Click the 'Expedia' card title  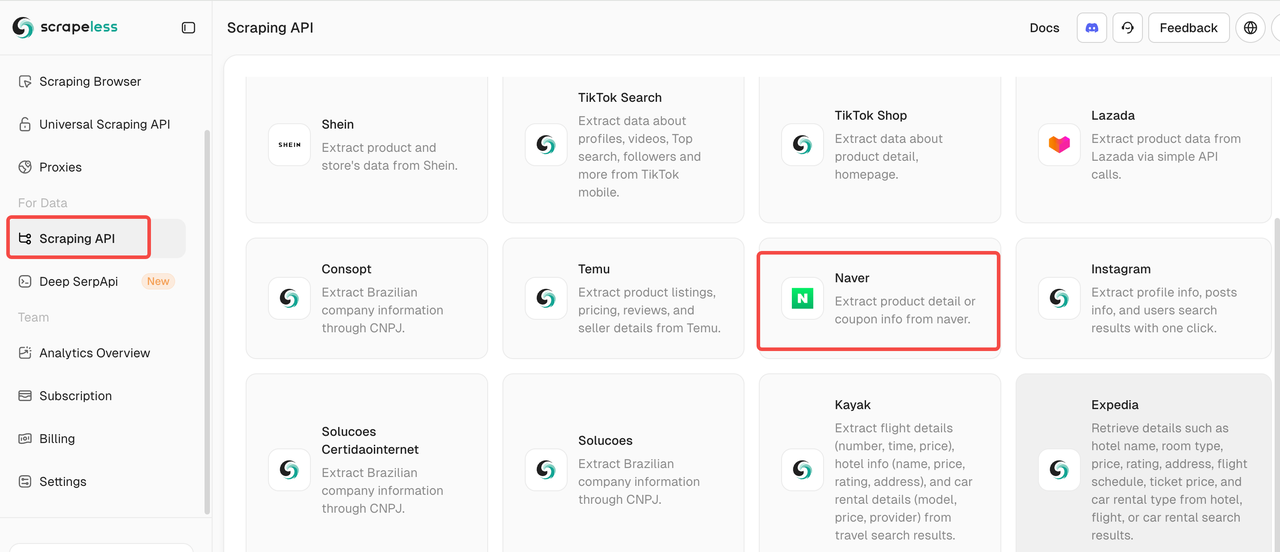pyautogui.click(x=1115, y=405)
